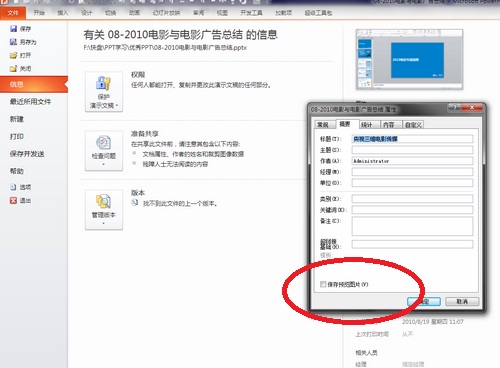Switch to the Add-ins ribbon tab
Image resolution: width=500 pixels, height=368 pixels.
[284, 13]
